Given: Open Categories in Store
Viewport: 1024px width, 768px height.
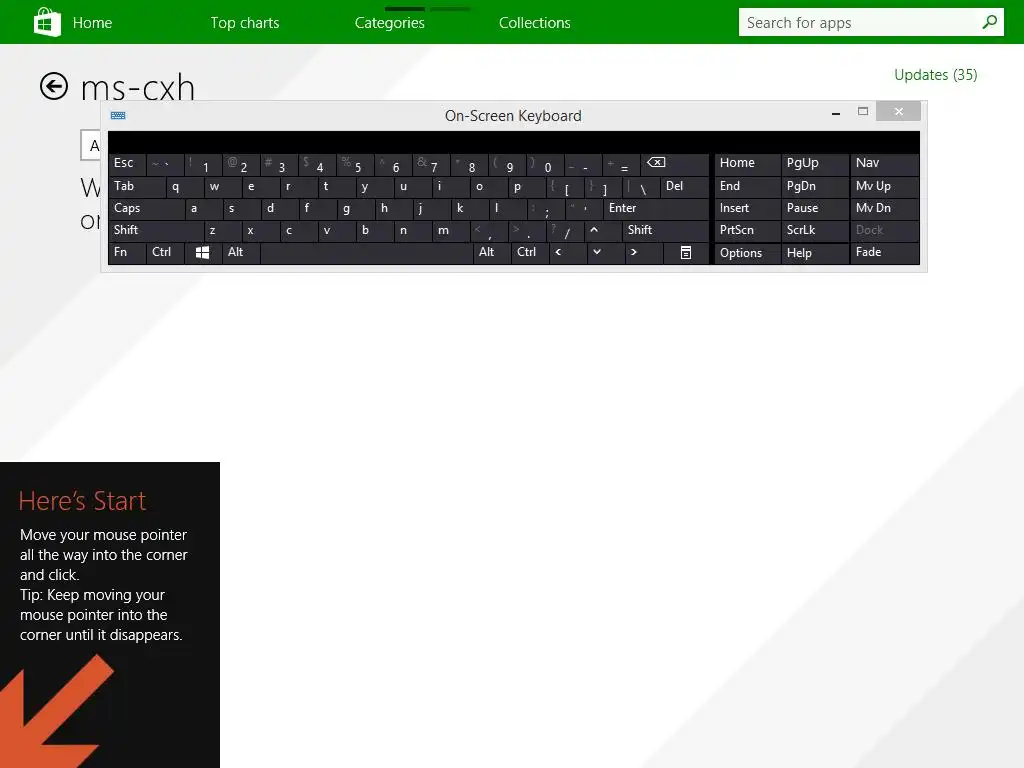Looking at the screenshot, I should click(x=390, y=23).
